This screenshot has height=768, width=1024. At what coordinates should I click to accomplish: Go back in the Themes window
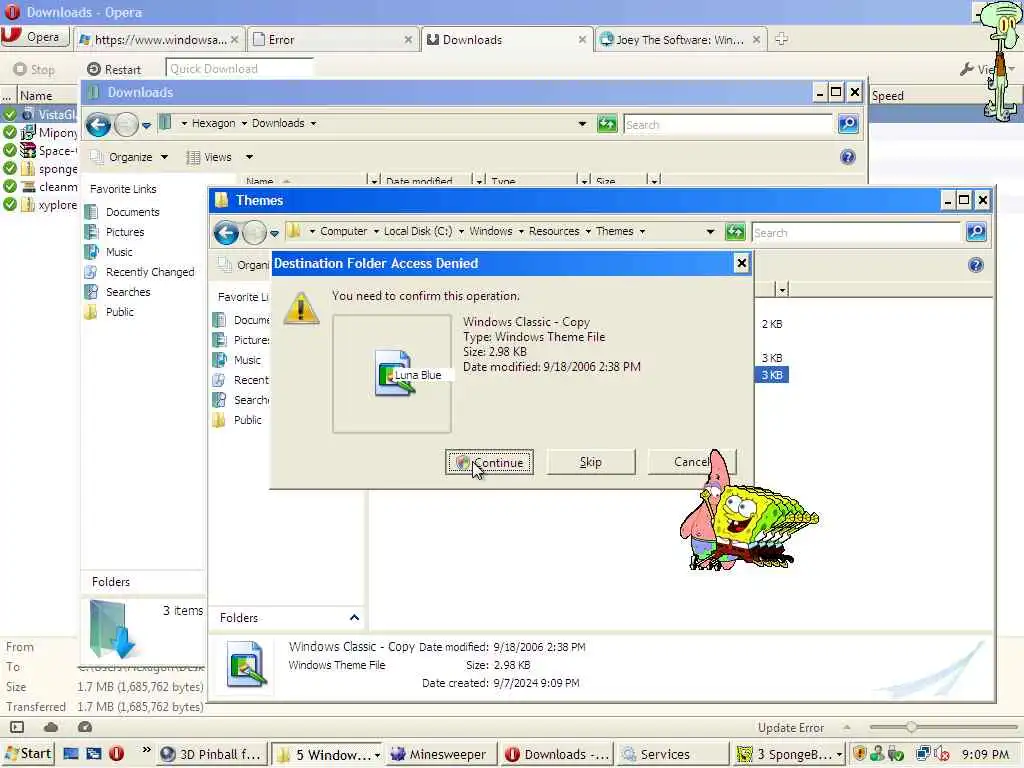(x=227, y=232)
